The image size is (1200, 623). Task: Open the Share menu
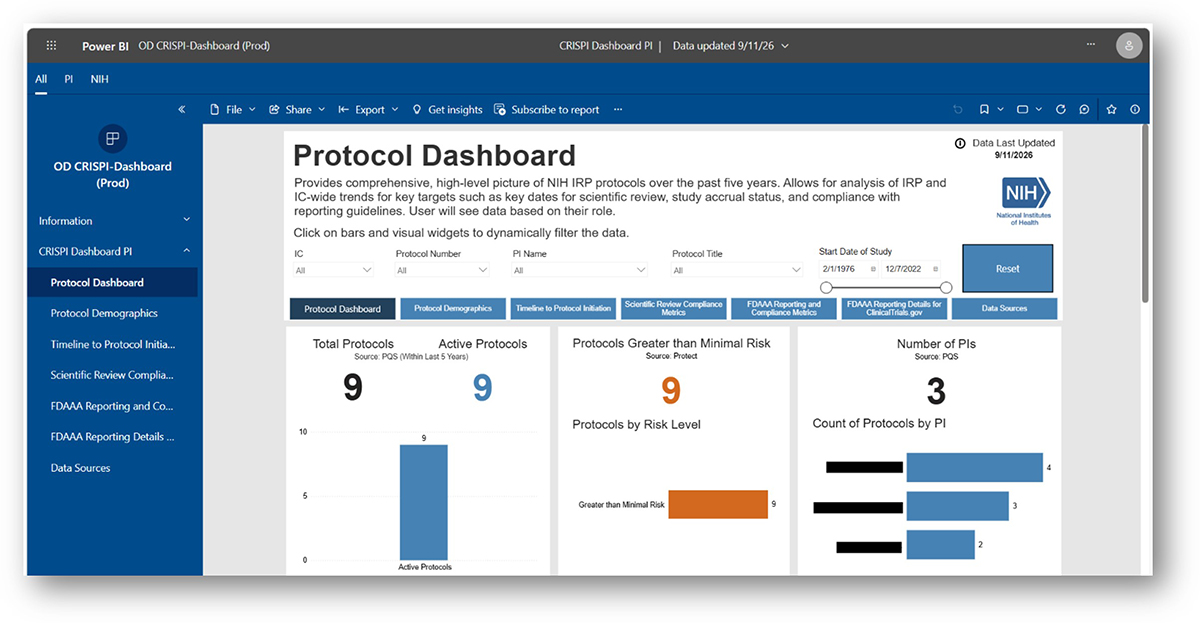click(297, 110)
